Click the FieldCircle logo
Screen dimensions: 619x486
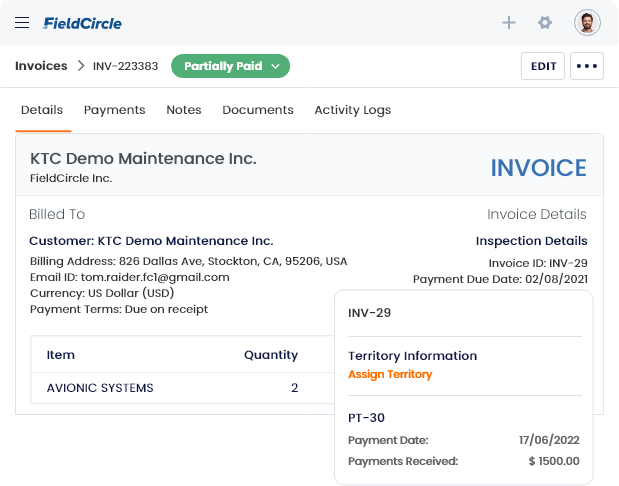pos(82,23)
